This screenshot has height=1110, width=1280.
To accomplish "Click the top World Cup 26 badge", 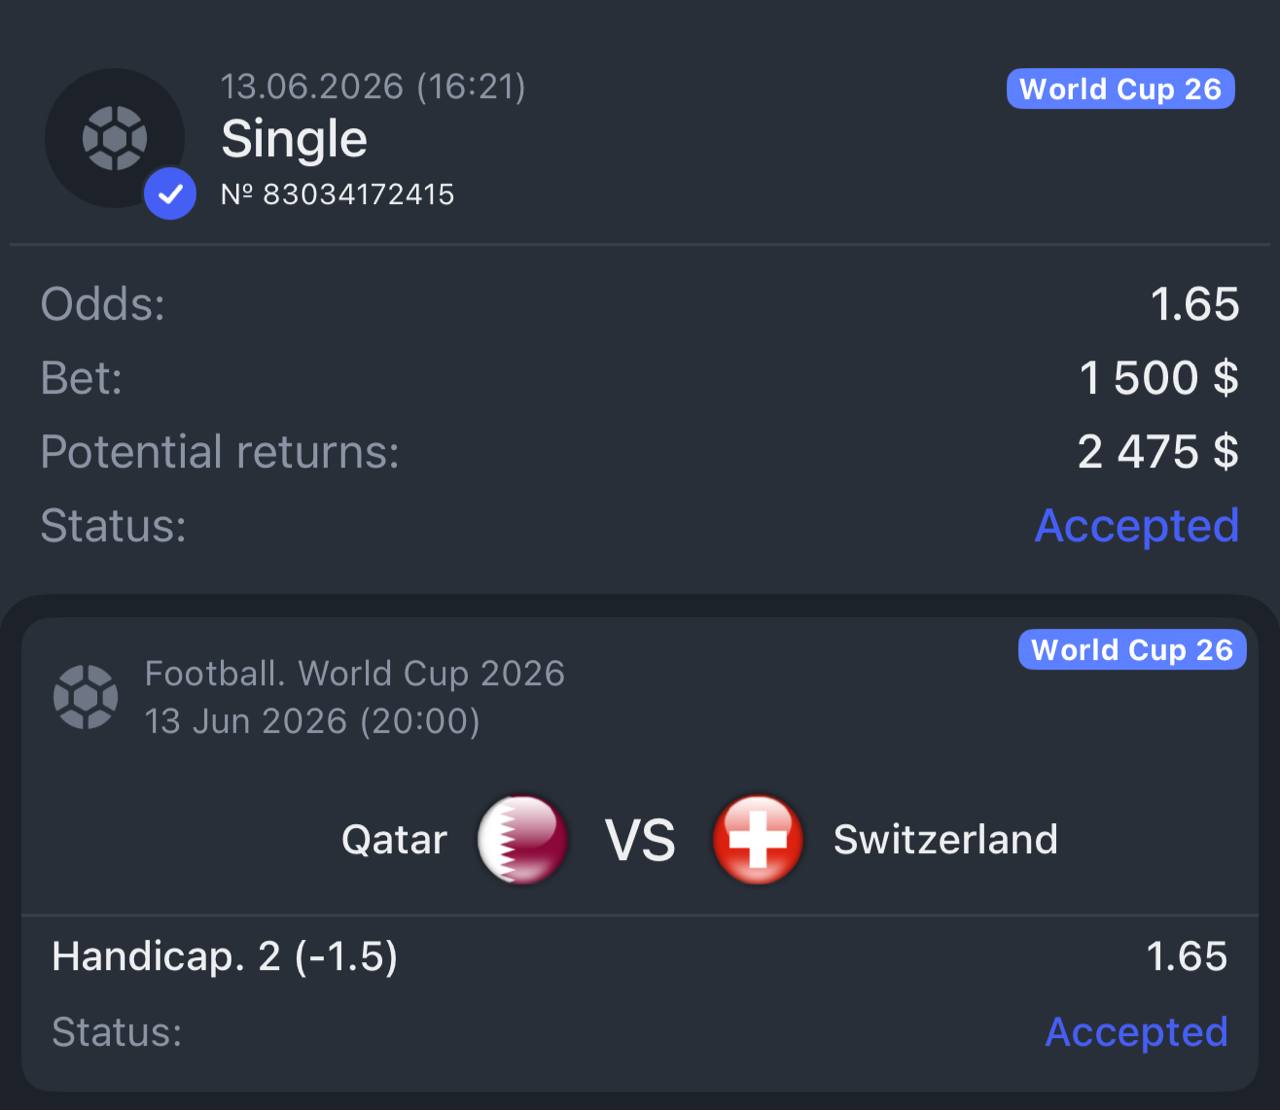I will [1120, 89].
